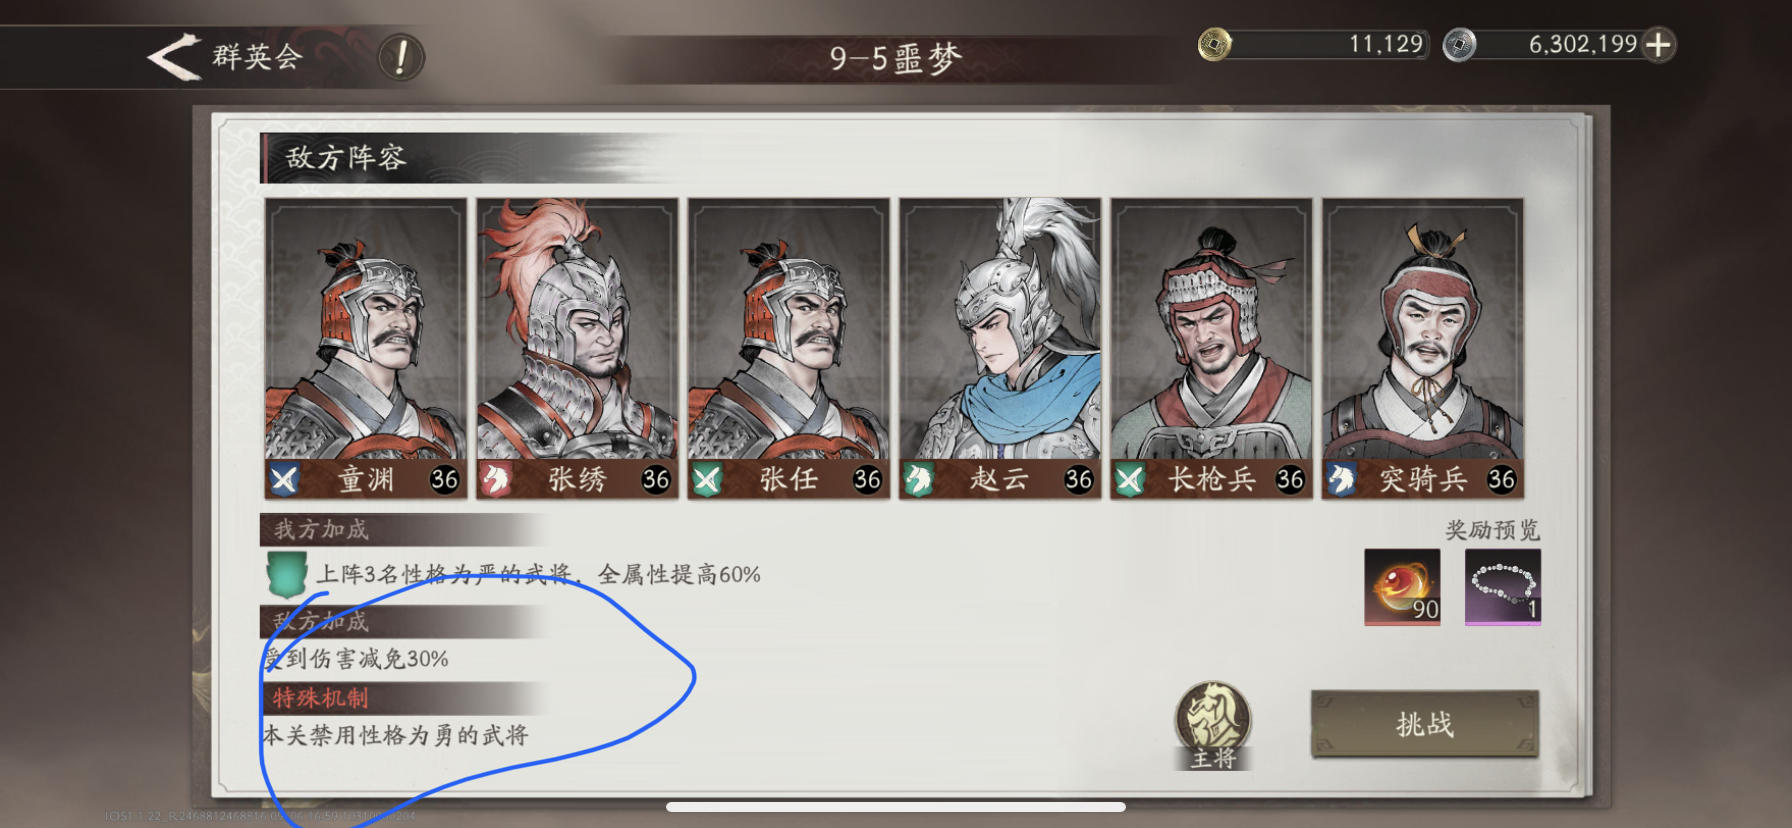Viewport: 1792px width, 828px height.
Task: Open 张任's enemy general portrait
Action: 789,348
